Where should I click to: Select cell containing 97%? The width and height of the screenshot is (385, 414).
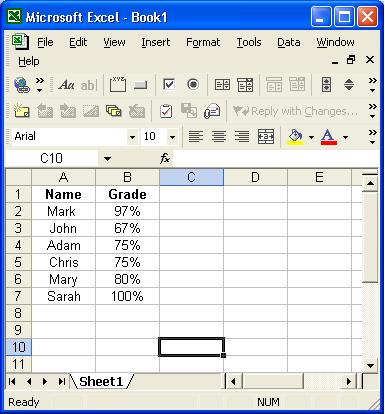127,211
